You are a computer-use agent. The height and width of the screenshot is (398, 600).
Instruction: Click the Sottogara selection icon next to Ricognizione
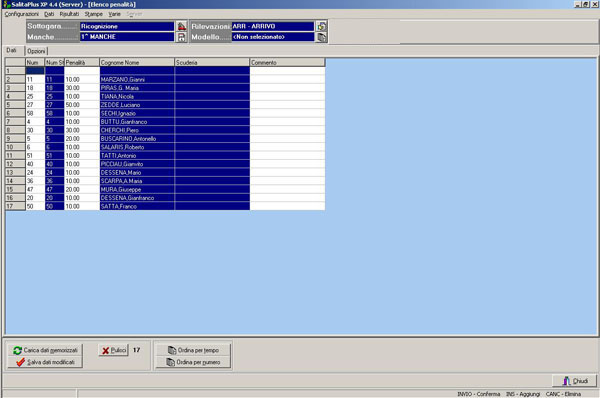click(x=181, y=26)
